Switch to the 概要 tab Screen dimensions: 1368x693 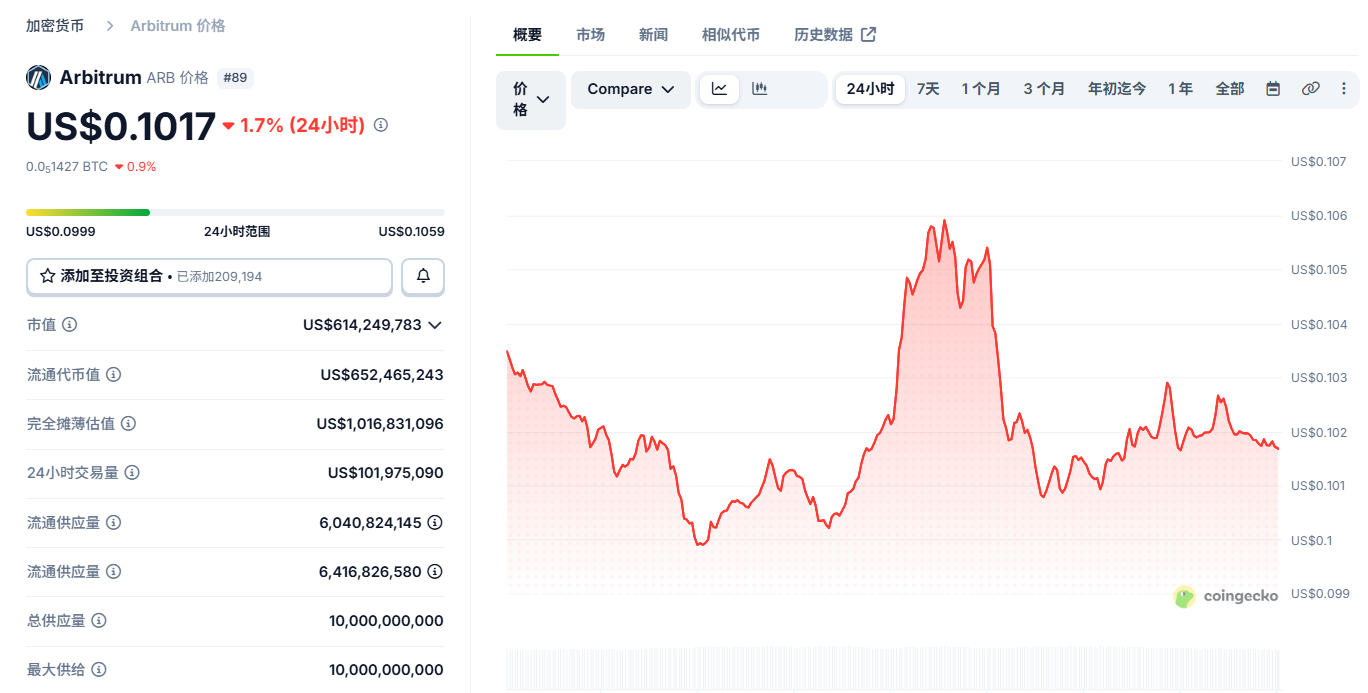(527, 35)
